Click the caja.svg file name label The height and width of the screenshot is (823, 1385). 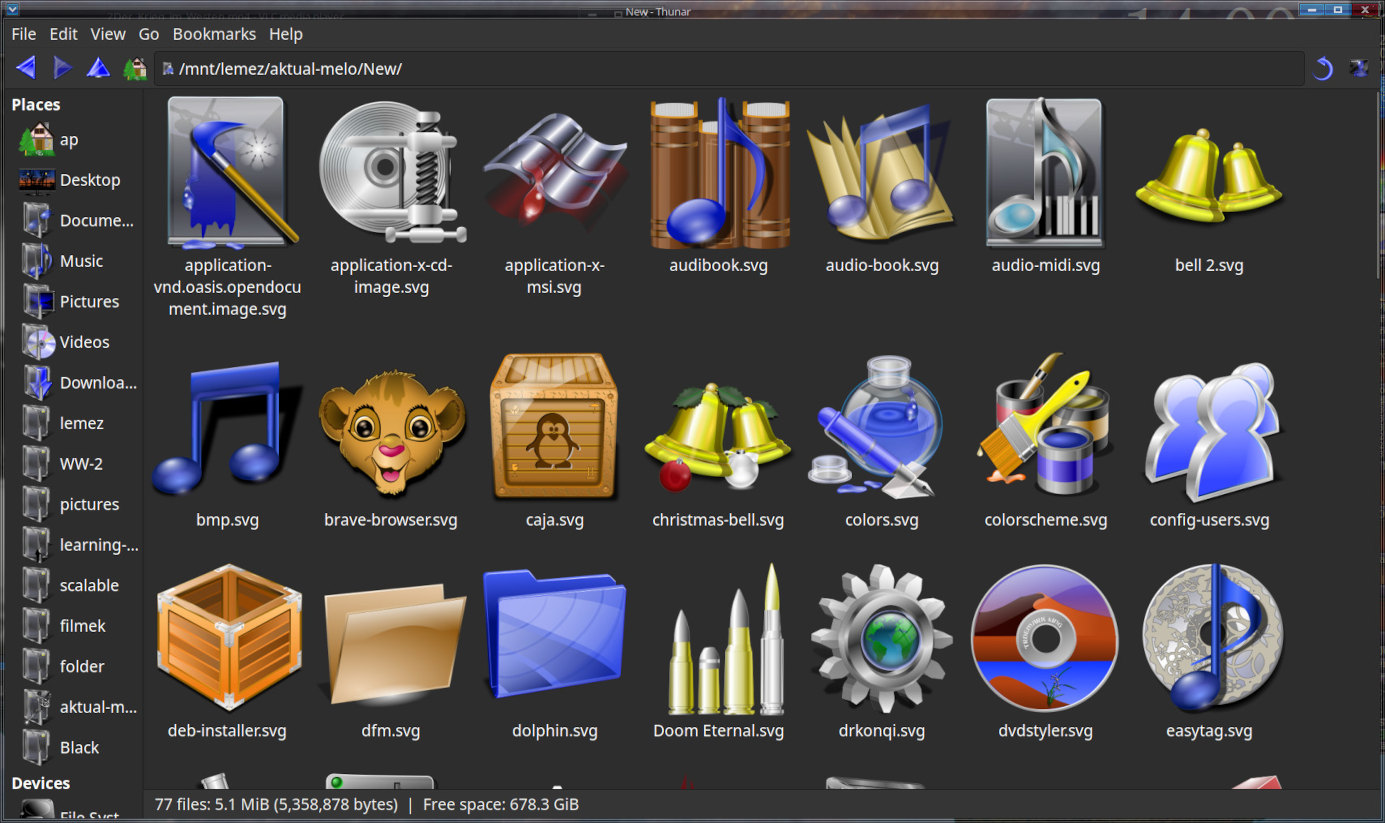coord(555,520)
